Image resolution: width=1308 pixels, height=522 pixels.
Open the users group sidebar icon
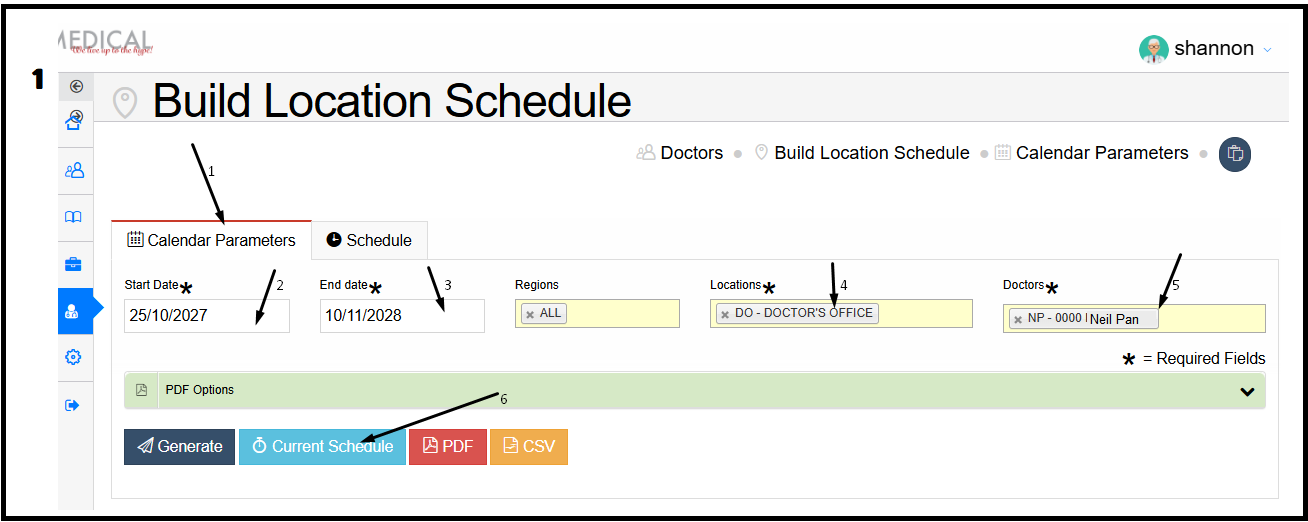pos(74,170)
